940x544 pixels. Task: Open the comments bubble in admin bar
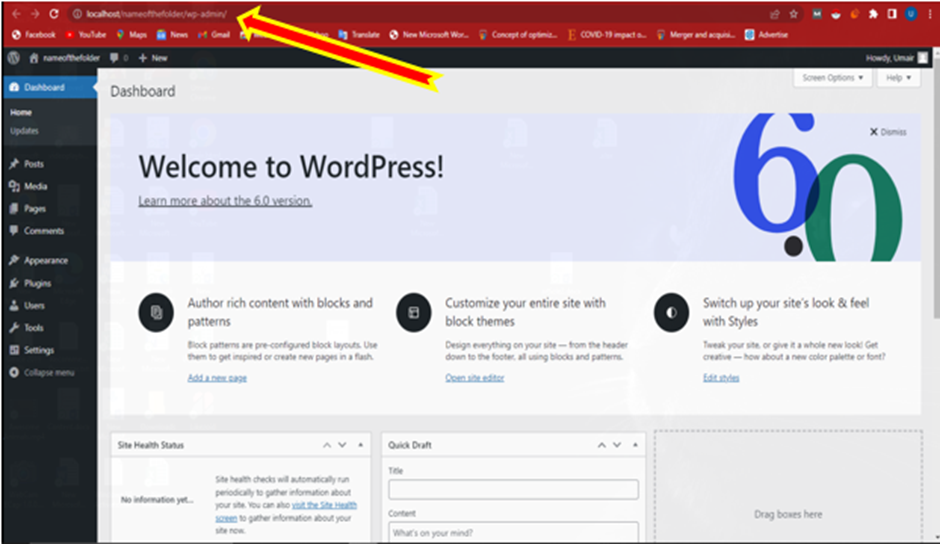point(119,58)
